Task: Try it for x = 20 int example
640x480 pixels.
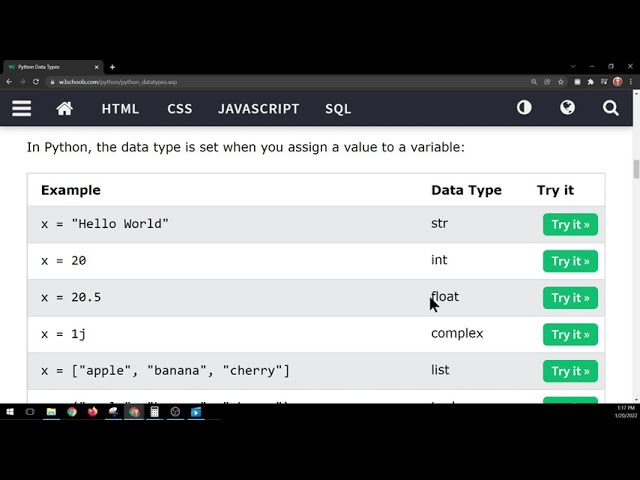Action: [570, 261]
